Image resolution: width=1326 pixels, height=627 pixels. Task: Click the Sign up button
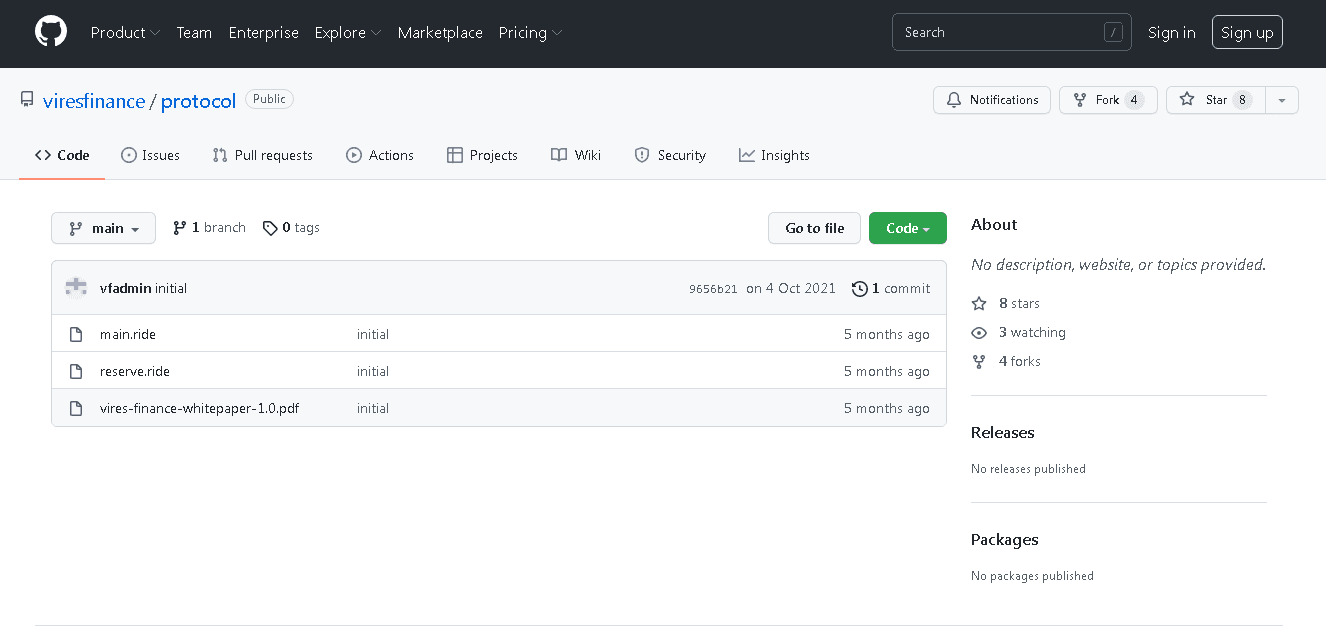[x=1246, y=33]
